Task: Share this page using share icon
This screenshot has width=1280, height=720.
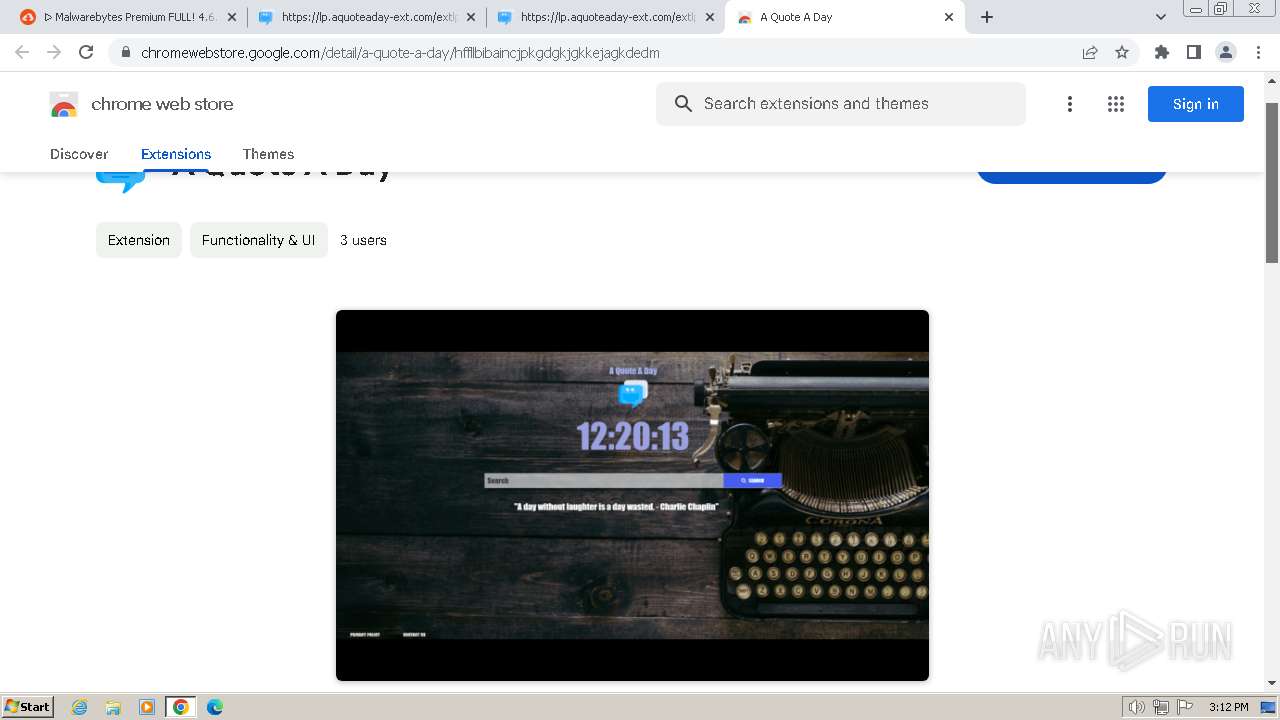Action: tap(1090, 53)
